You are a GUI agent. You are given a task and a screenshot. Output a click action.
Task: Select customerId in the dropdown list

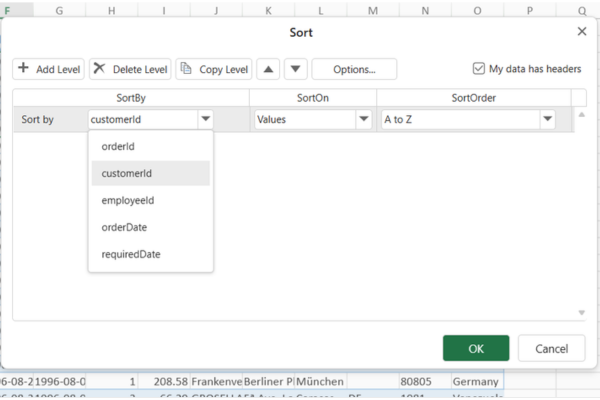click(x=151, y=173)
